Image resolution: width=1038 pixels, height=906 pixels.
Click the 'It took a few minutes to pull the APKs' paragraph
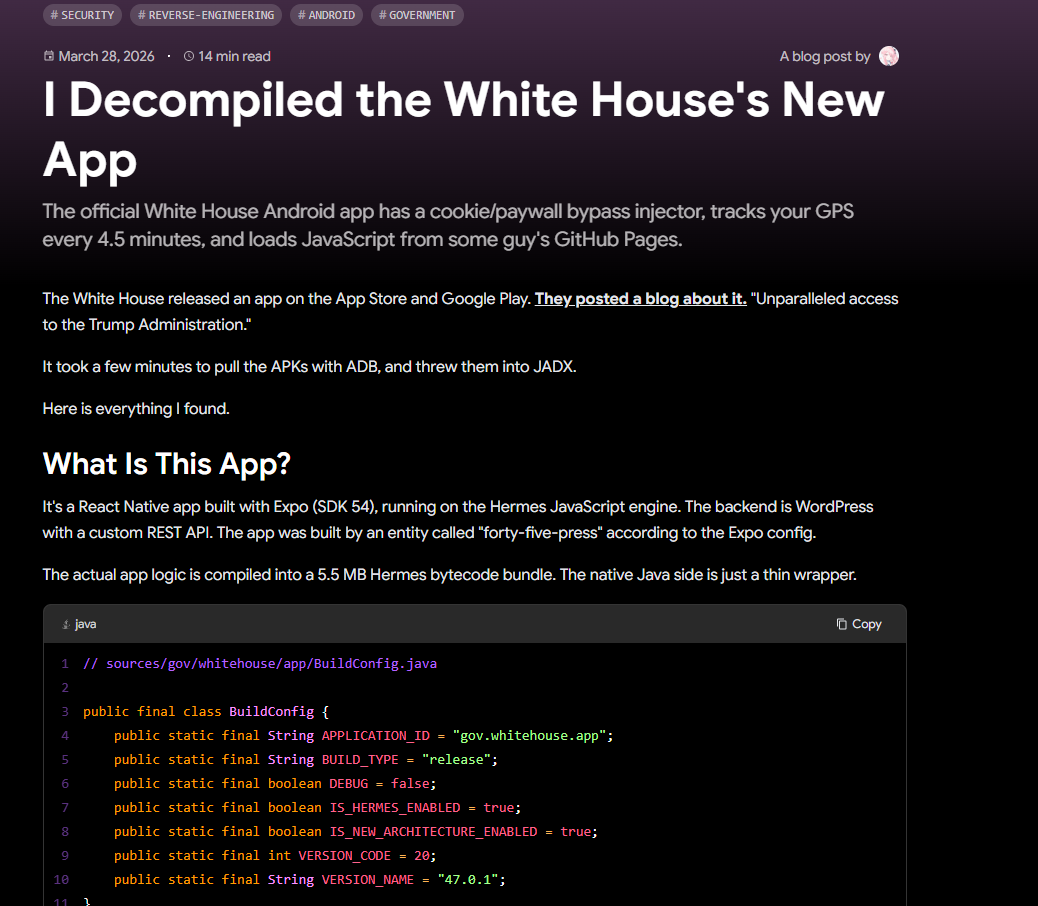point(309,367)
